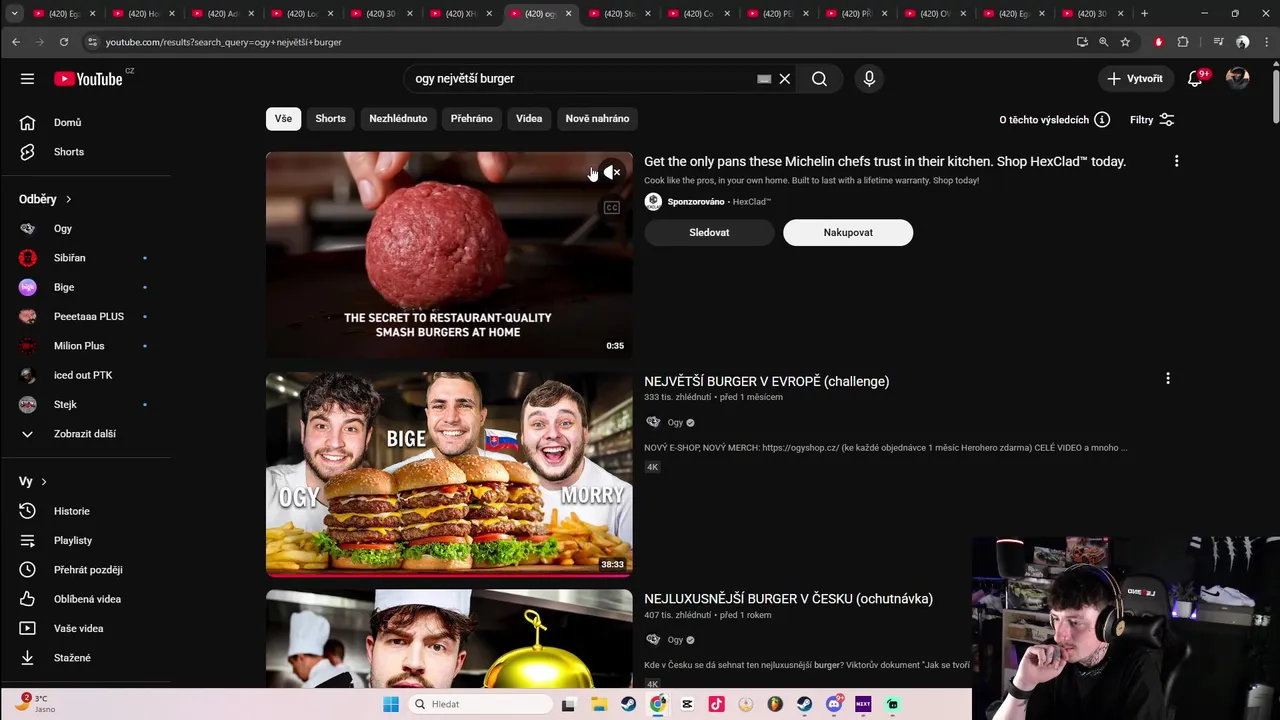Click the Vytvořit create button
Screen dimensions: 1280x720
coord(1135,79)
